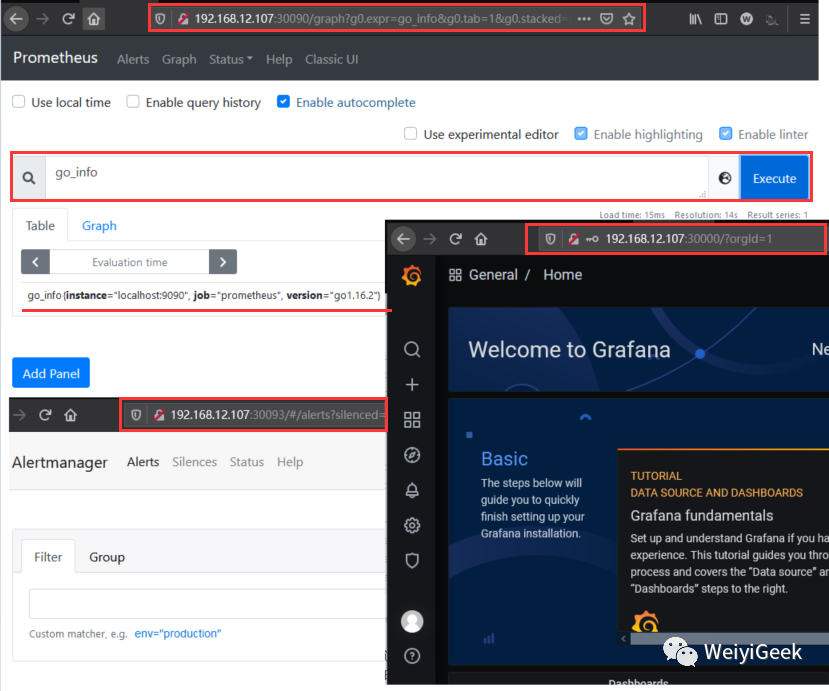Open the Grafana logo menu
This screenshot has width=829, height=691.
pos(412,275)
